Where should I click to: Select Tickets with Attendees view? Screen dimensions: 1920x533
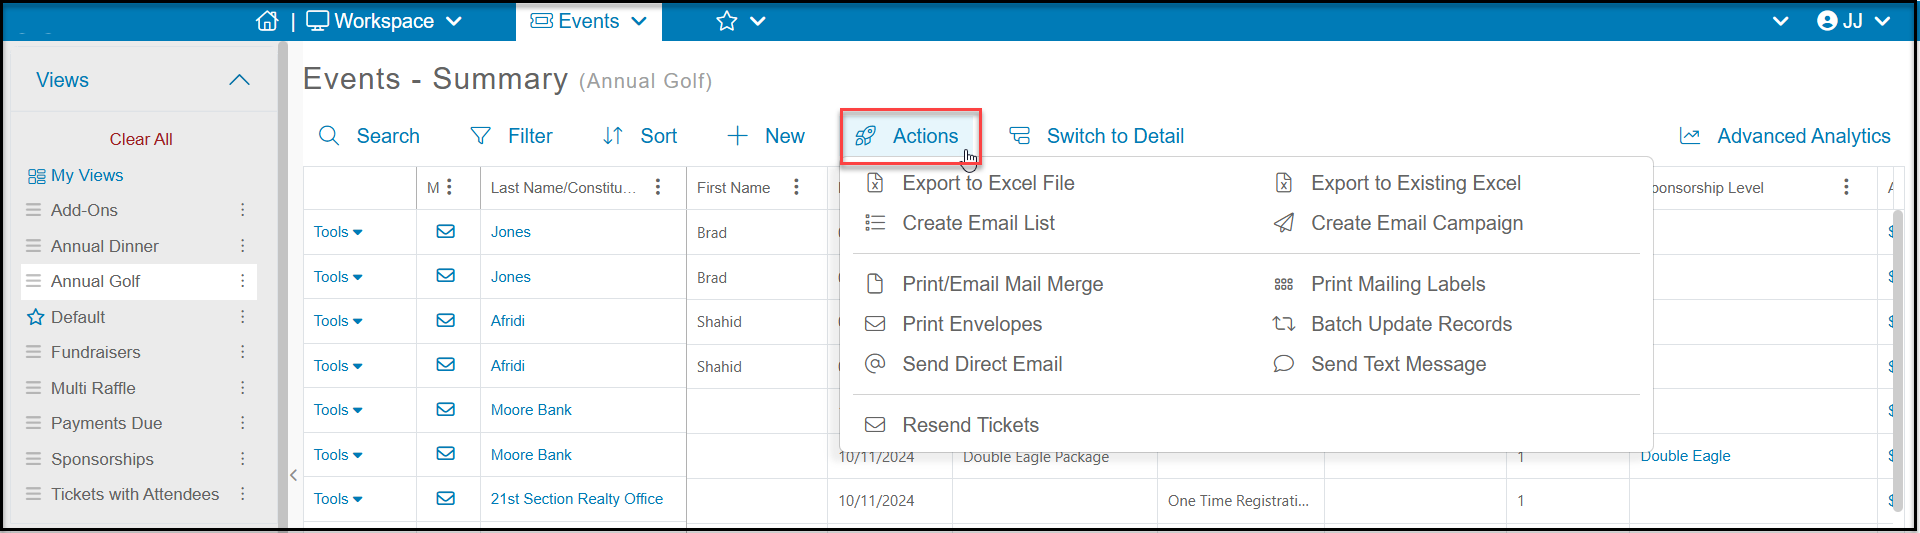(135, 494)
